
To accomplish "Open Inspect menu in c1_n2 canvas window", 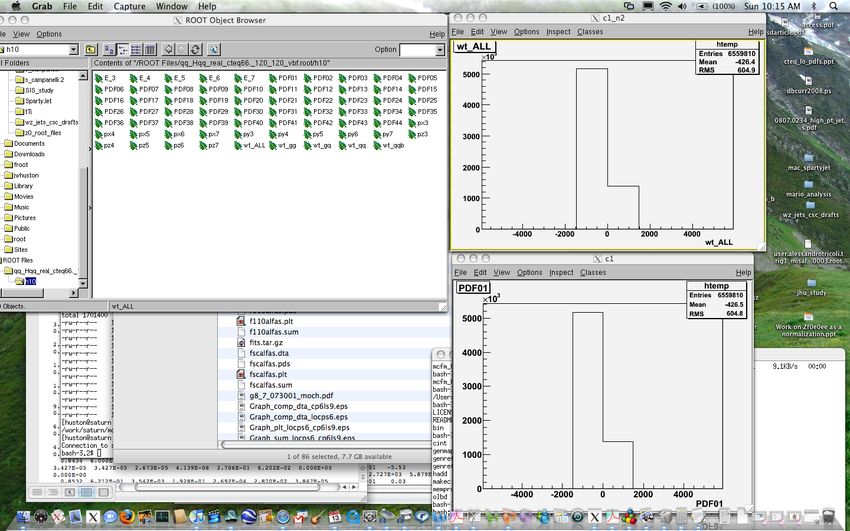I will click(558, 31).
